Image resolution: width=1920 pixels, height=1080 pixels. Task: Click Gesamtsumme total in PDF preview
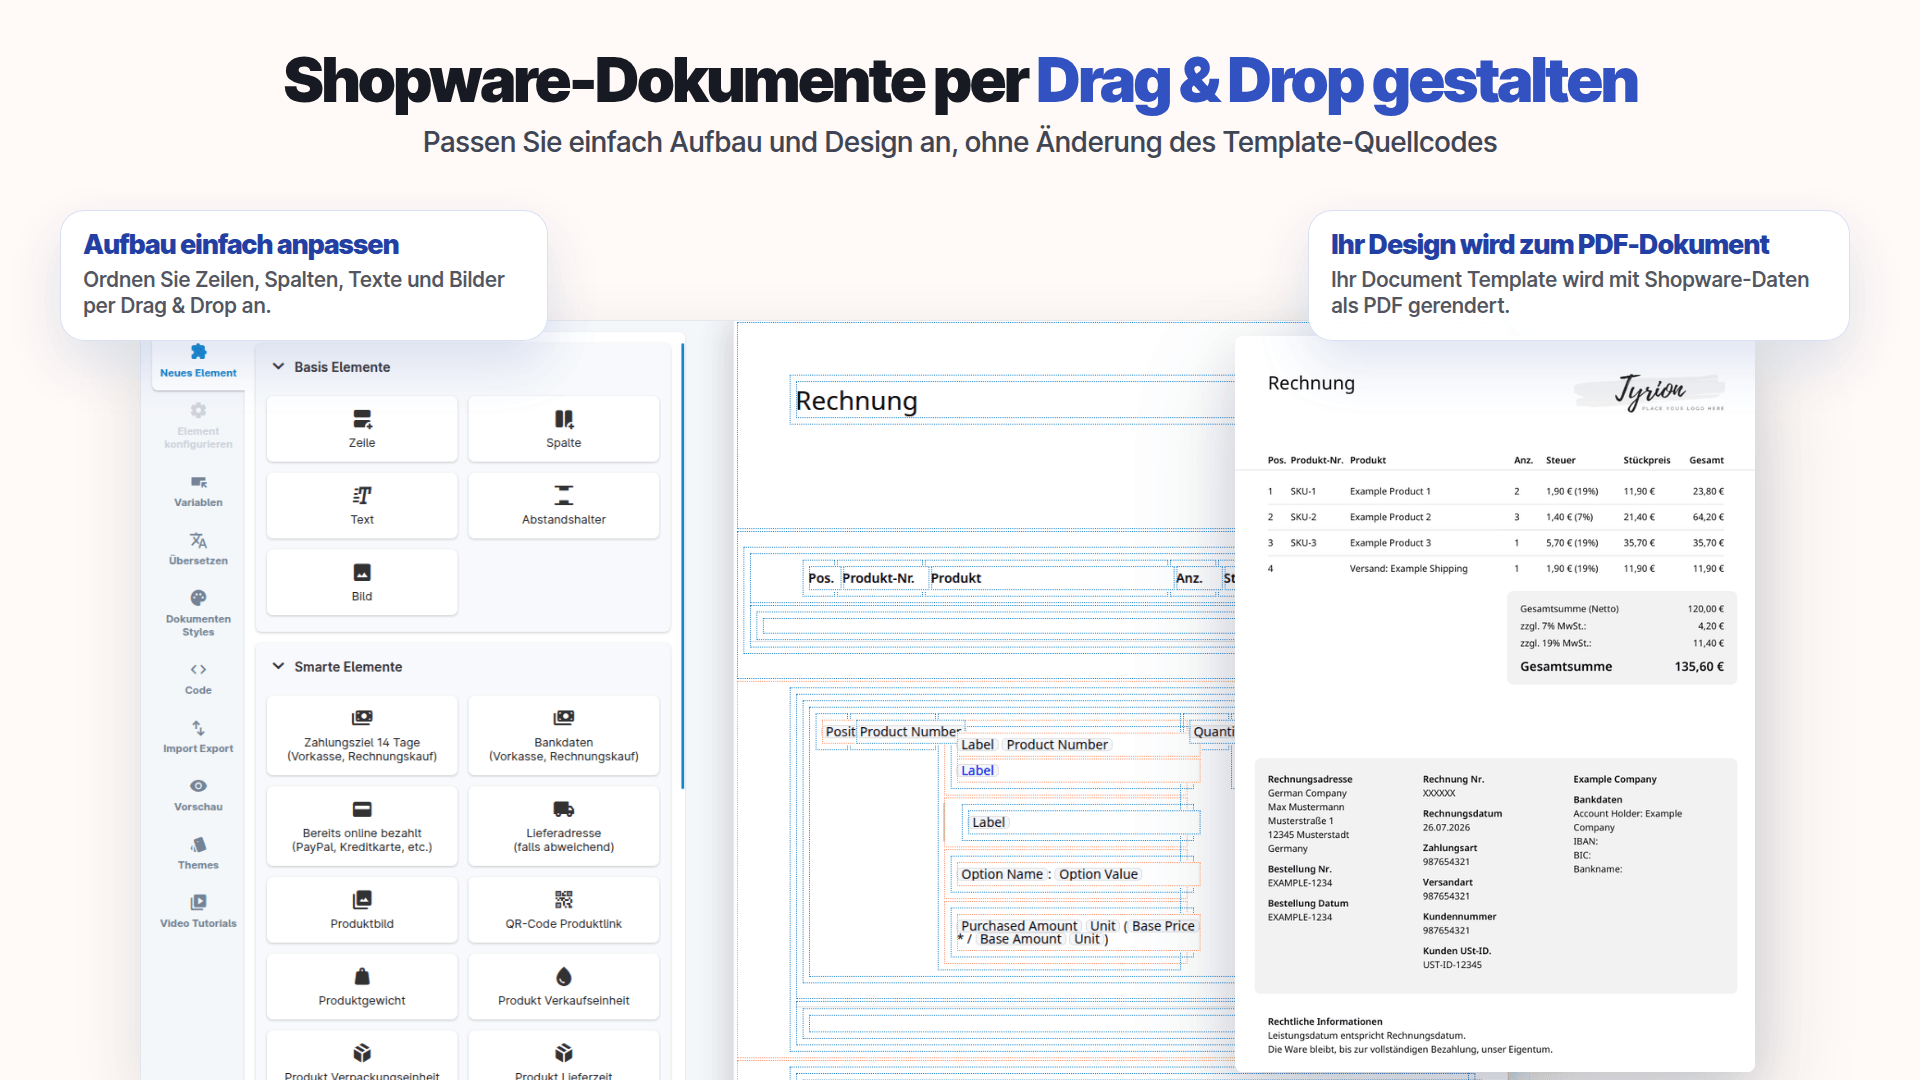point(1621,667)
